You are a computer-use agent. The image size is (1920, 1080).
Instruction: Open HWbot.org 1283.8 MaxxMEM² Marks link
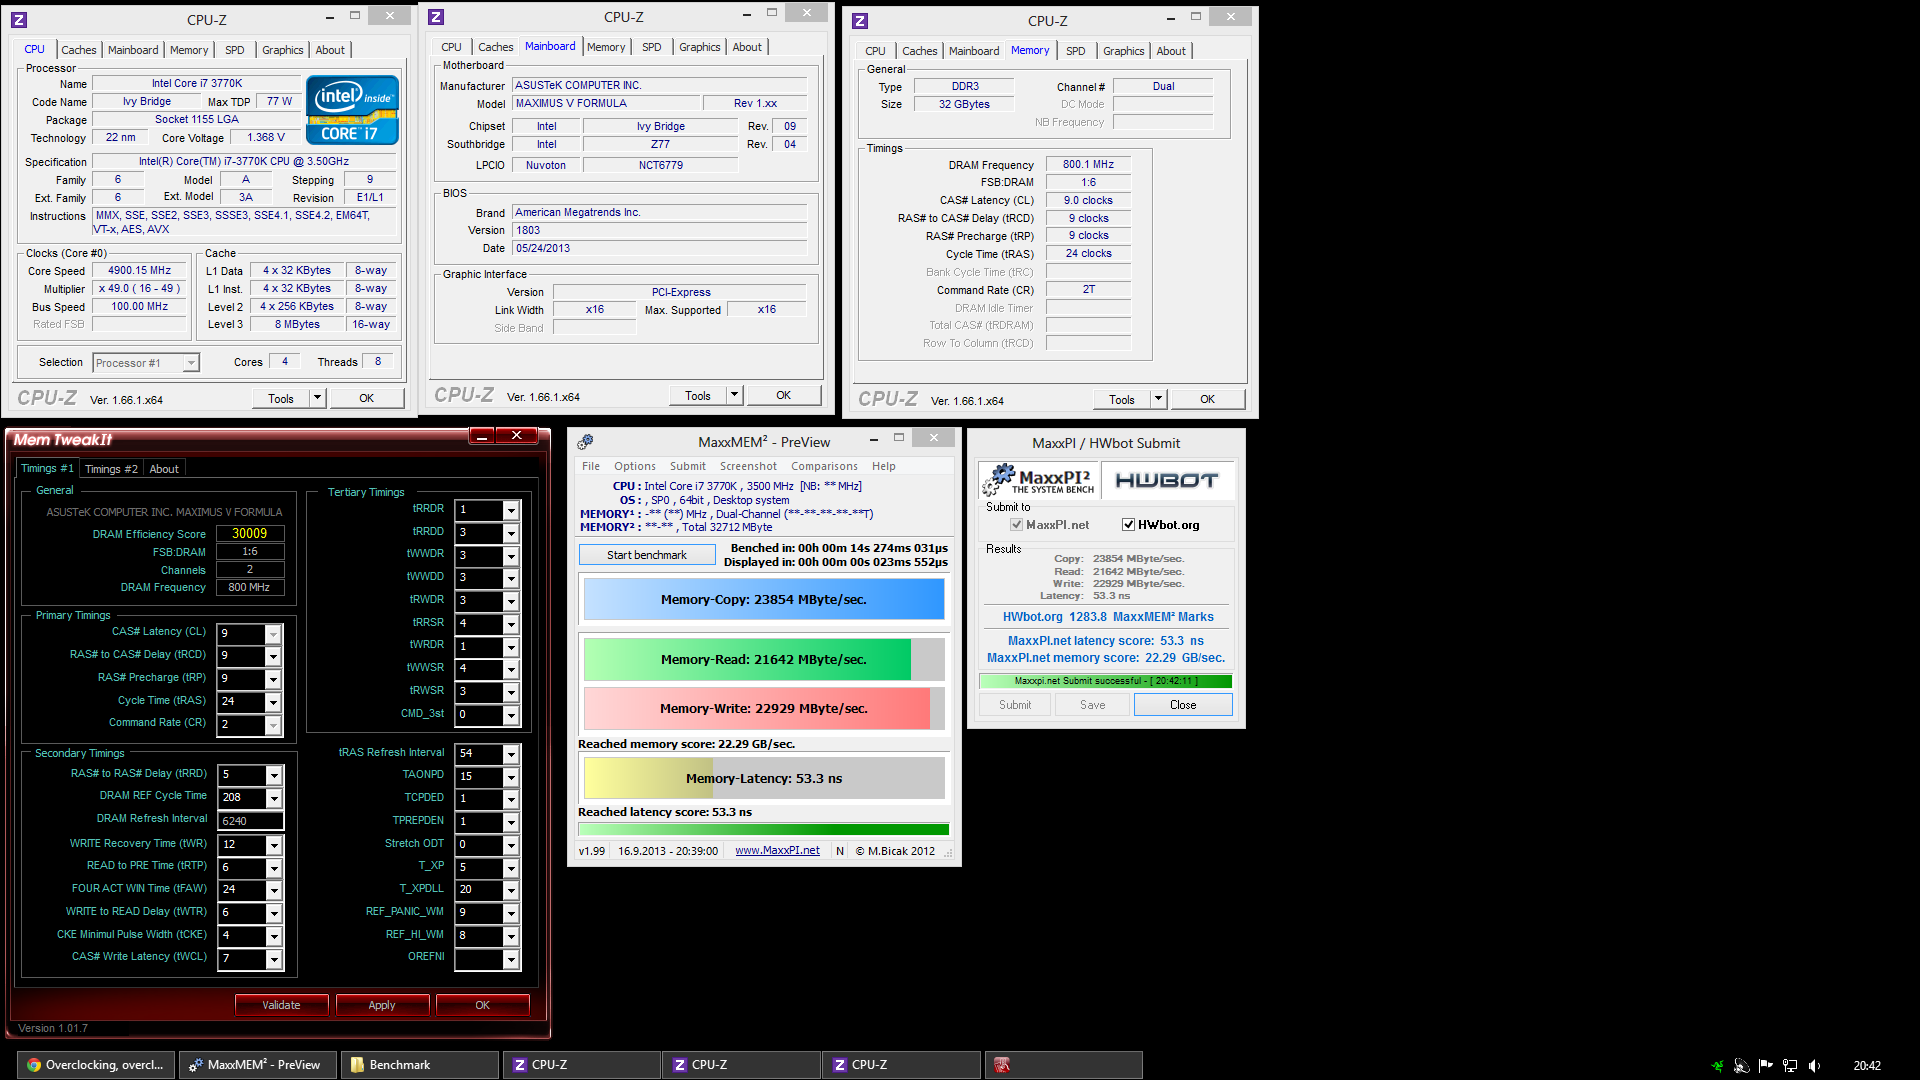tap(1108, 617)
